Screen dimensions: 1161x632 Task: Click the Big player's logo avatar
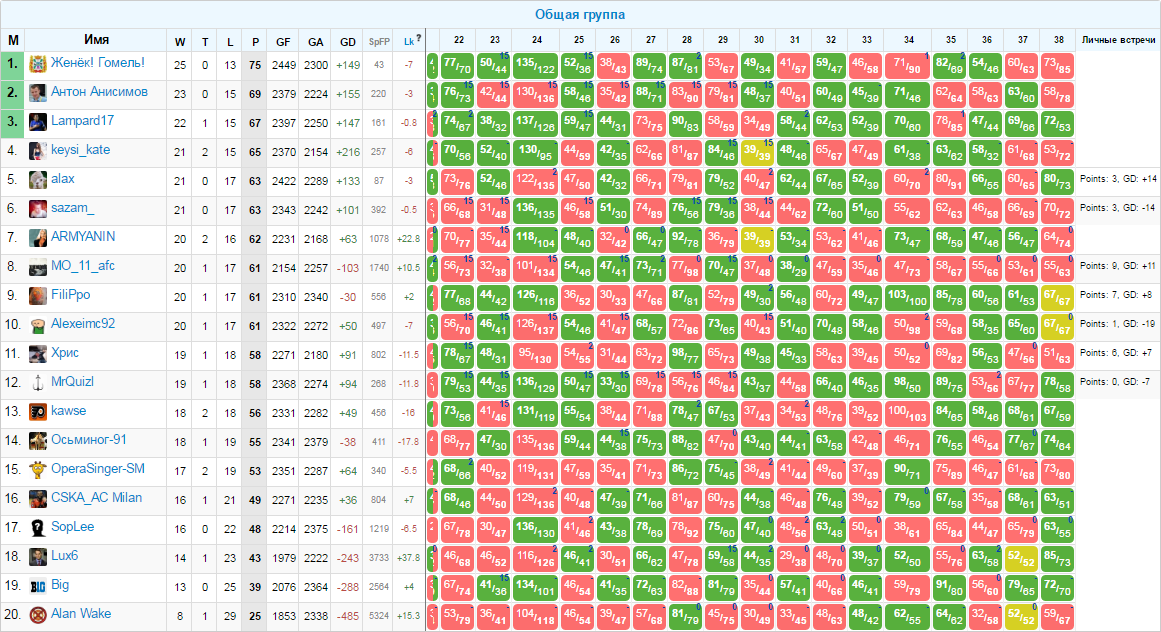click(38, 586)
